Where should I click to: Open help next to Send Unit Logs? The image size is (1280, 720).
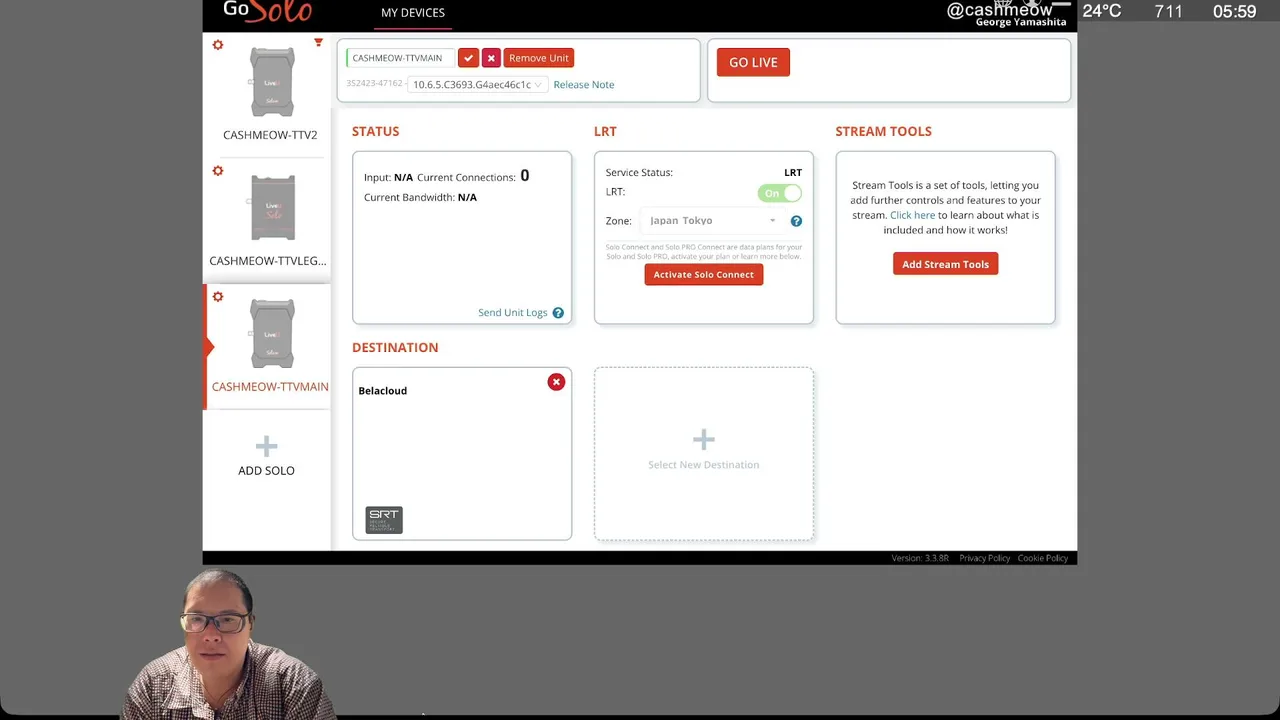coord(558,313)
